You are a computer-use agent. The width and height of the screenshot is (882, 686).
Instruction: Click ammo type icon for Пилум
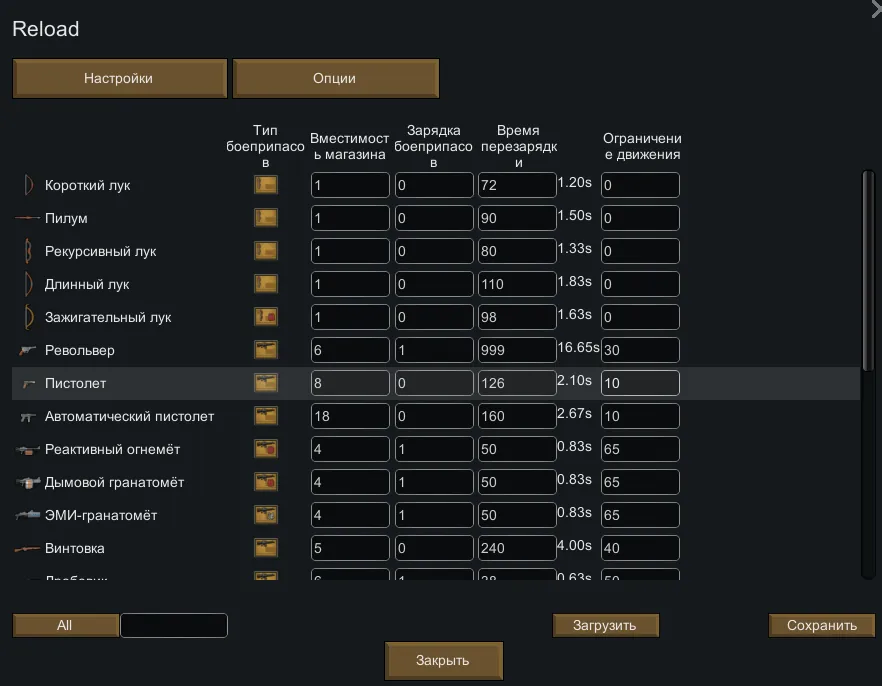point(265,218)
